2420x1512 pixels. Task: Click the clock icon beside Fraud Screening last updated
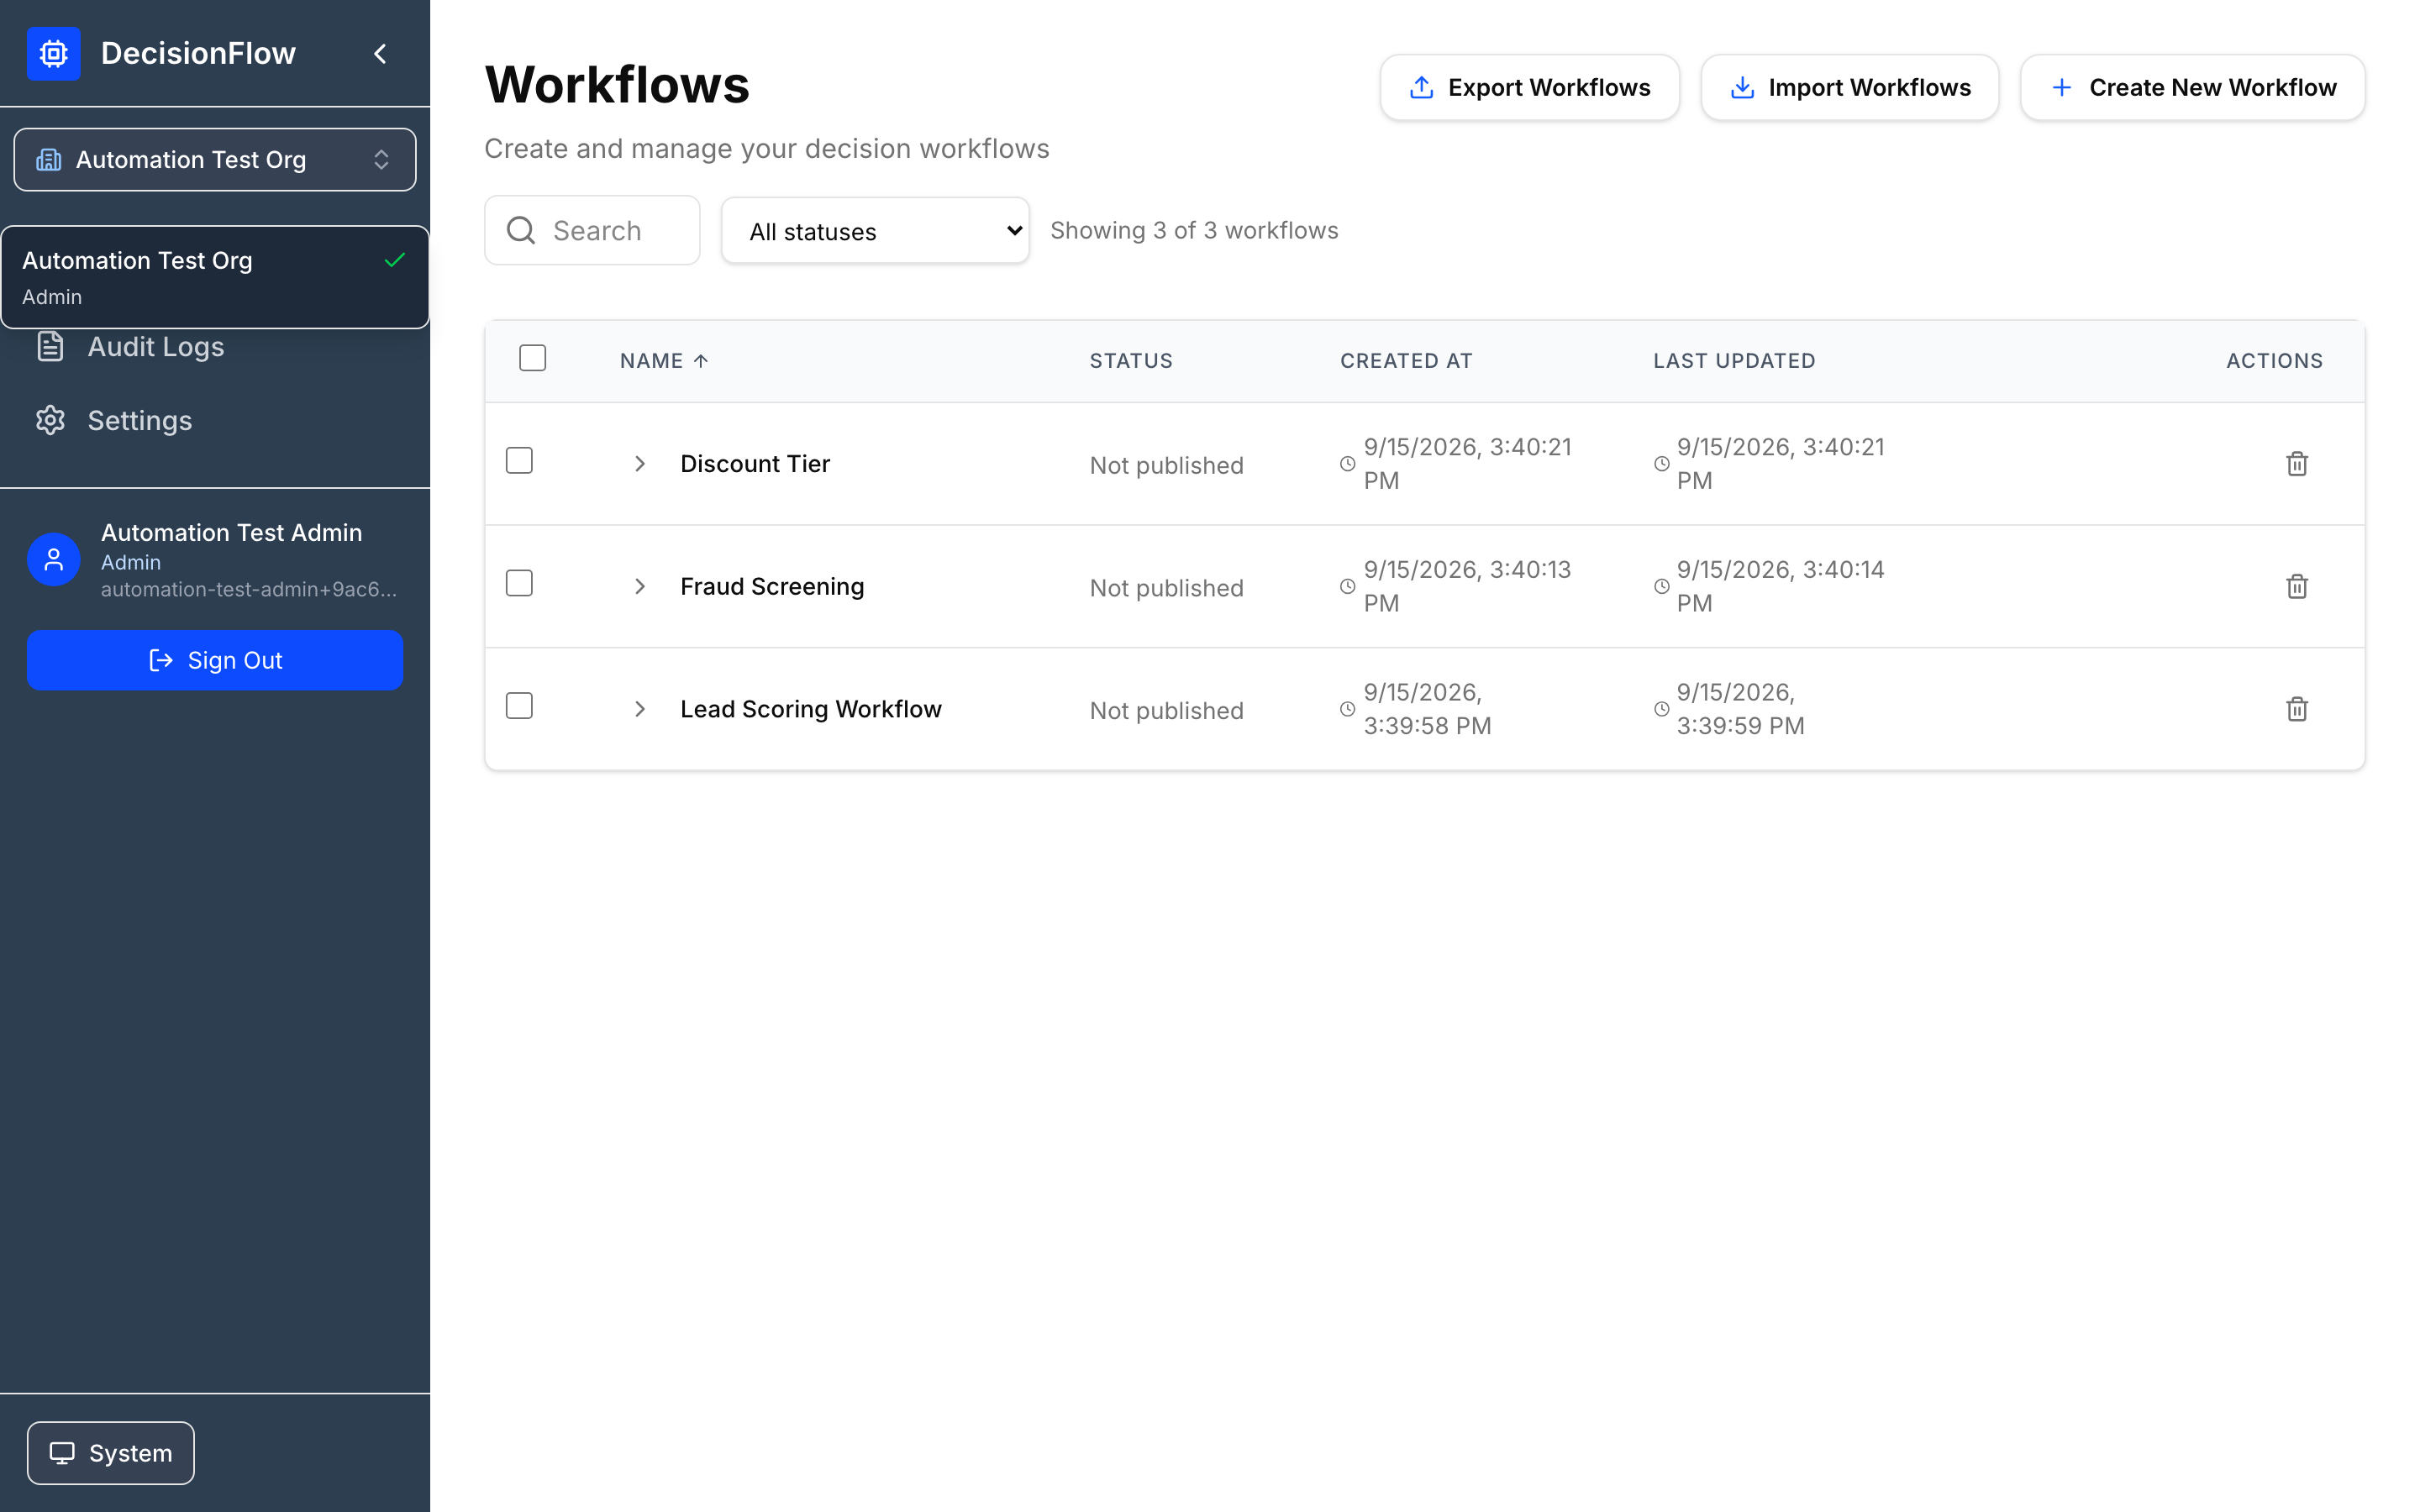(x=1662, y=587)
